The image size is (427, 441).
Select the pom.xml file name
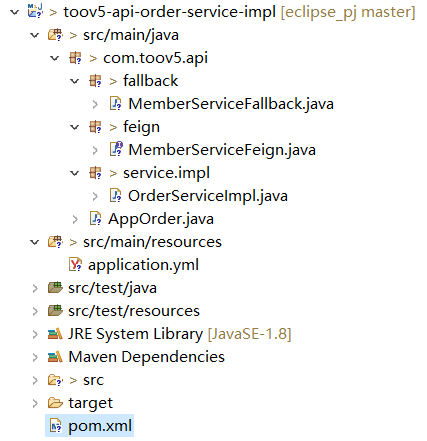(x=100, y=426)
